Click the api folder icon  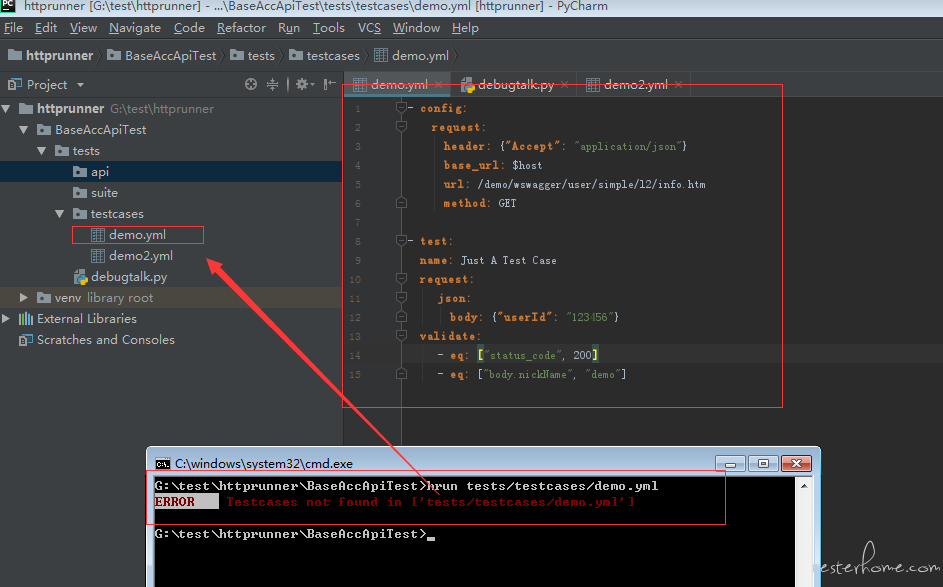pyautogui.click(x=80, y=172)
